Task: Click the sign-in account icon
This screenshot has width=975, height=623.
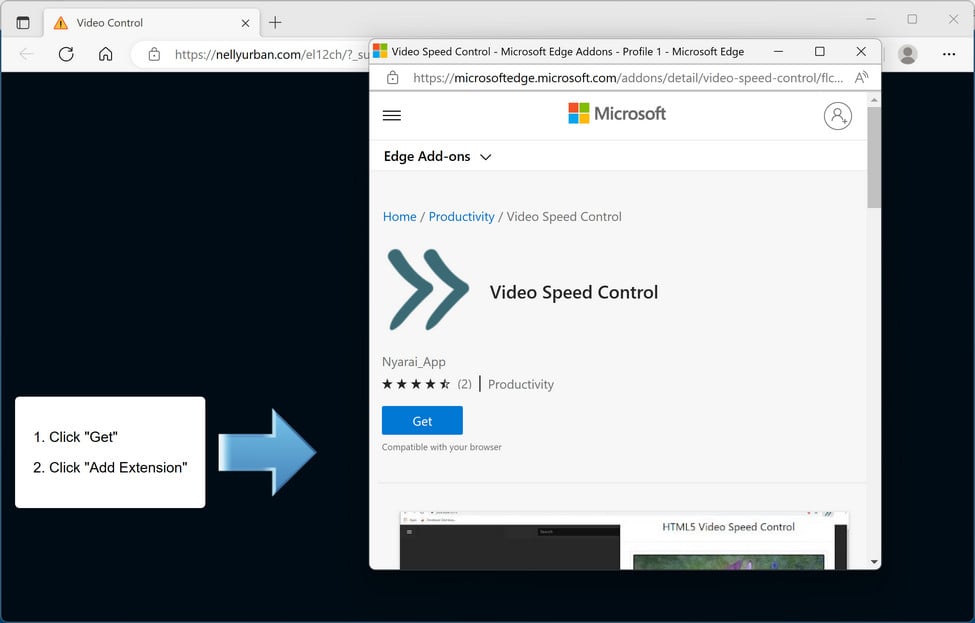Action: pyautogui.click(x=838, y=116)
